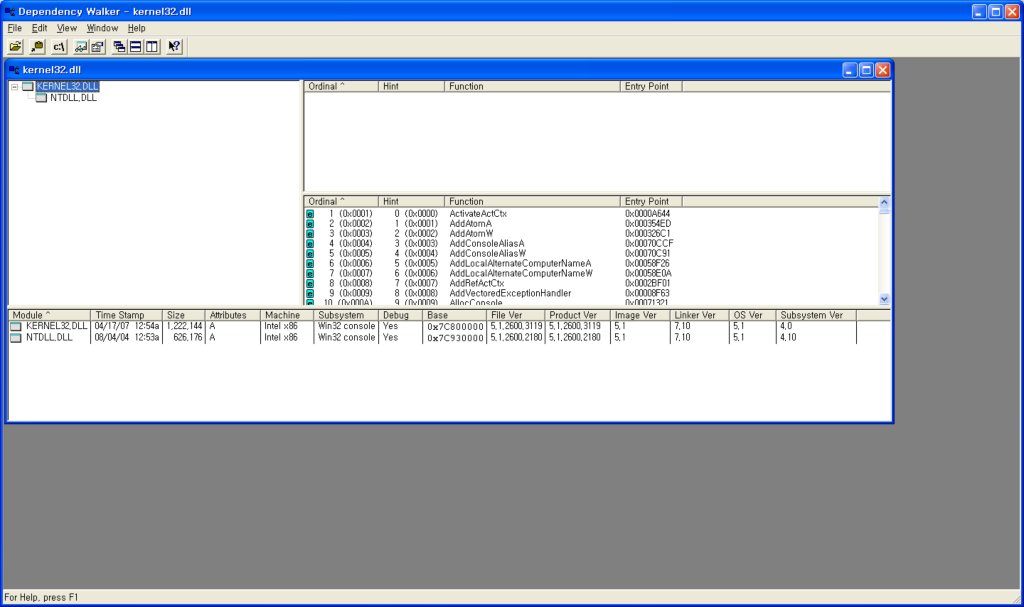Viewport: 1024px width, 607px height.
Task: Sort module list by Base column header
Action: tap(454, 315)
